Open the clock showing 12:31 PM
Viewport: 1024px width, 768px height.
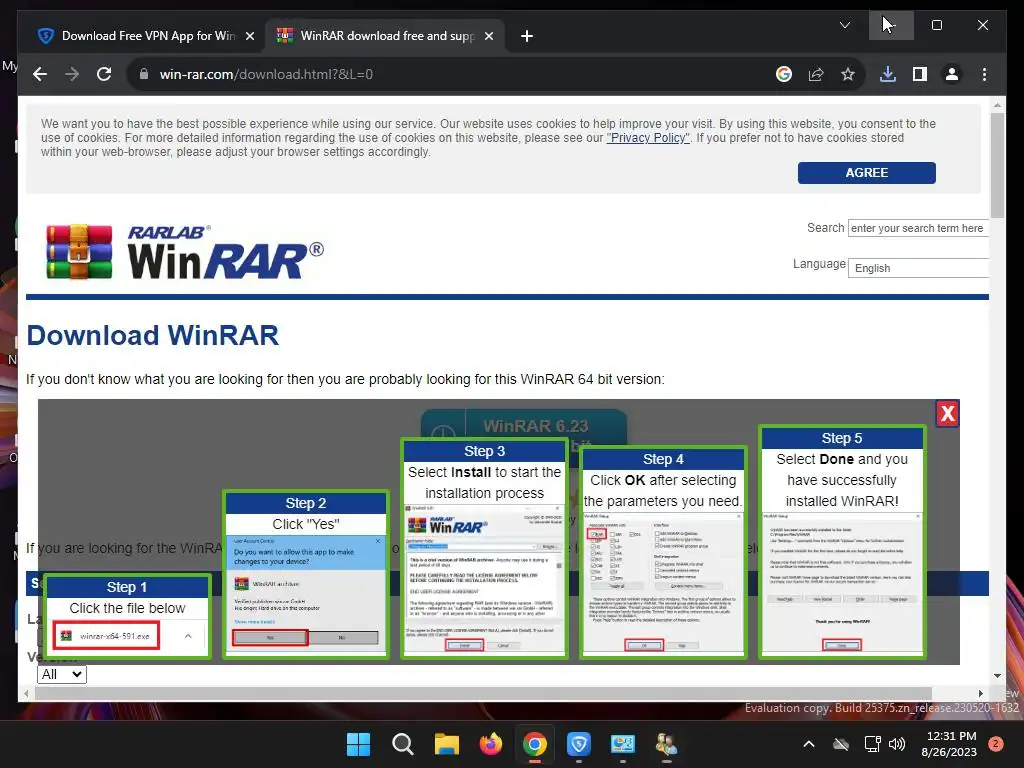tap(949, 744)
